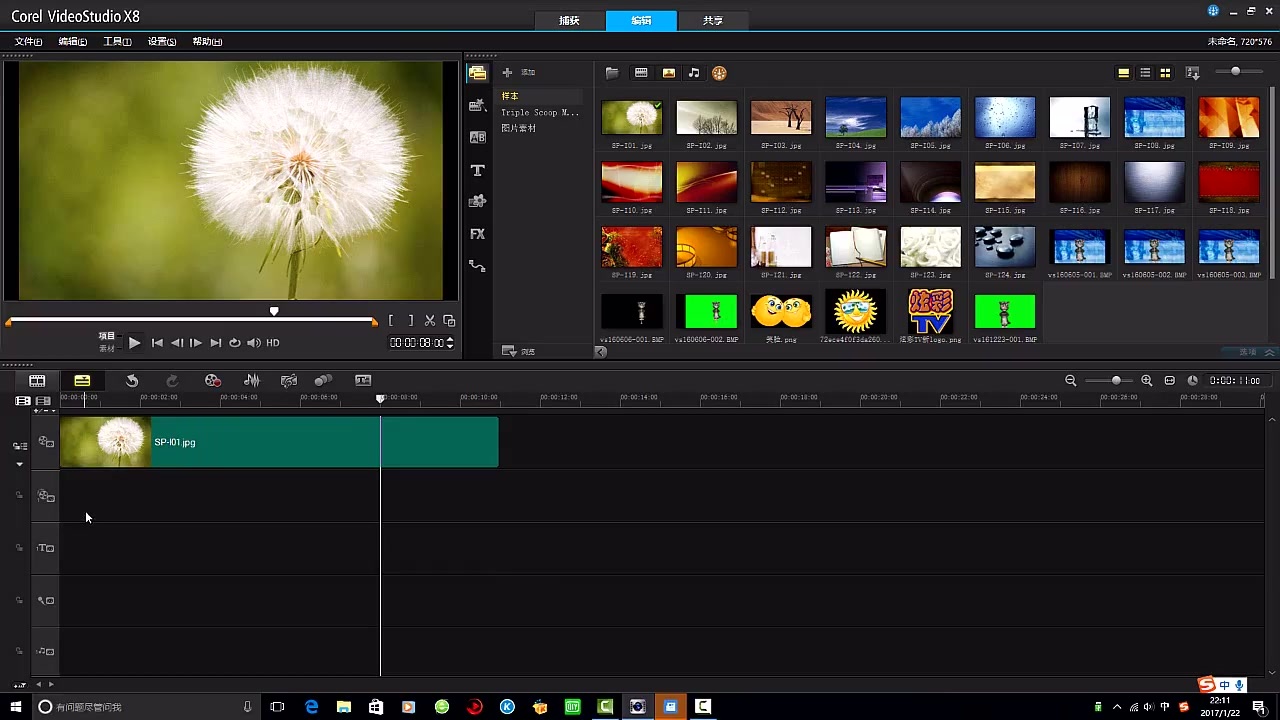Open the Graphic library icon
The height and width of the screenshot is (720, 1280).
tap(477, 201)
